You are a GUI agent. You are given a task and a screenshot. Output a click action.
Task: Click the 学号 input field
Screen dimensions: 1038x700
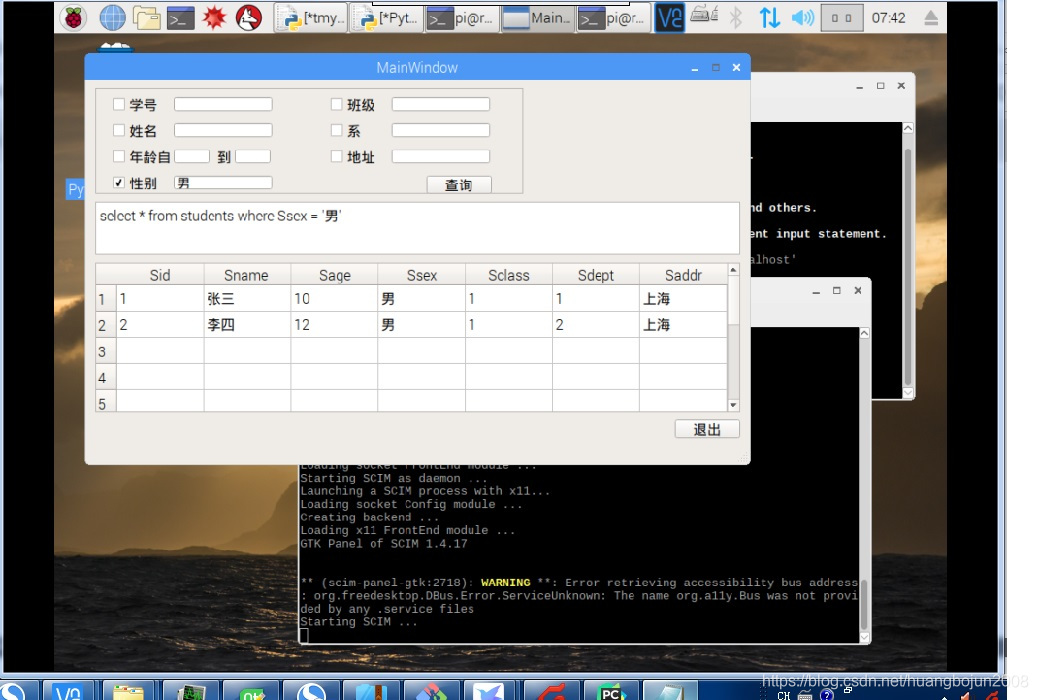223,104
